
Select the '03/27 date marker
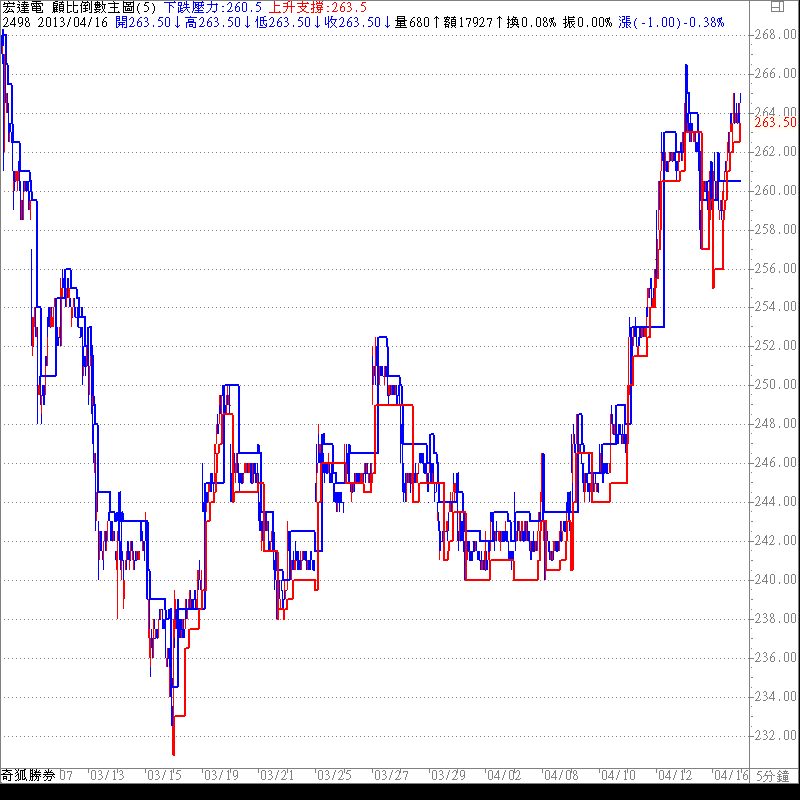390,775
